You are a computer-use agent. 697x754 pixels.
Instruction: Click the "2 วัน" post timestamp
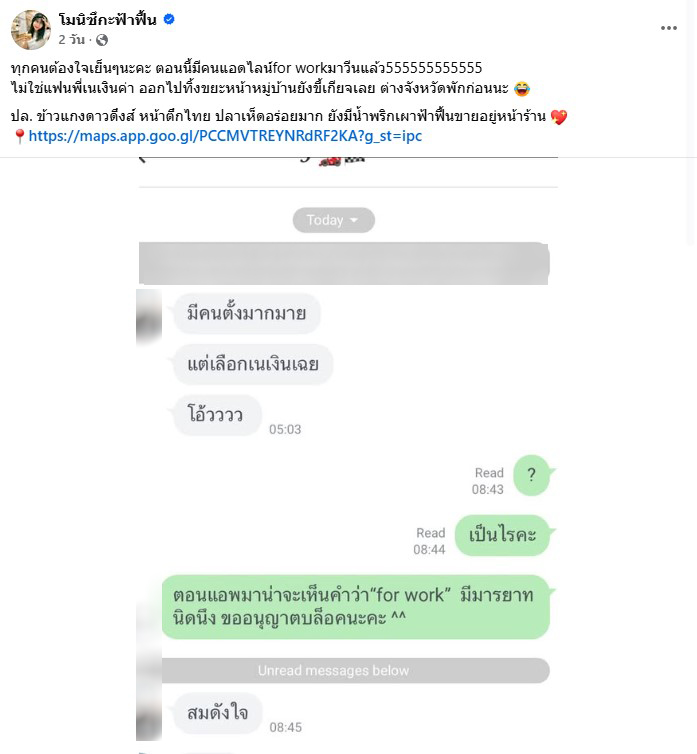pyautogui.click(x=72, y=40)
